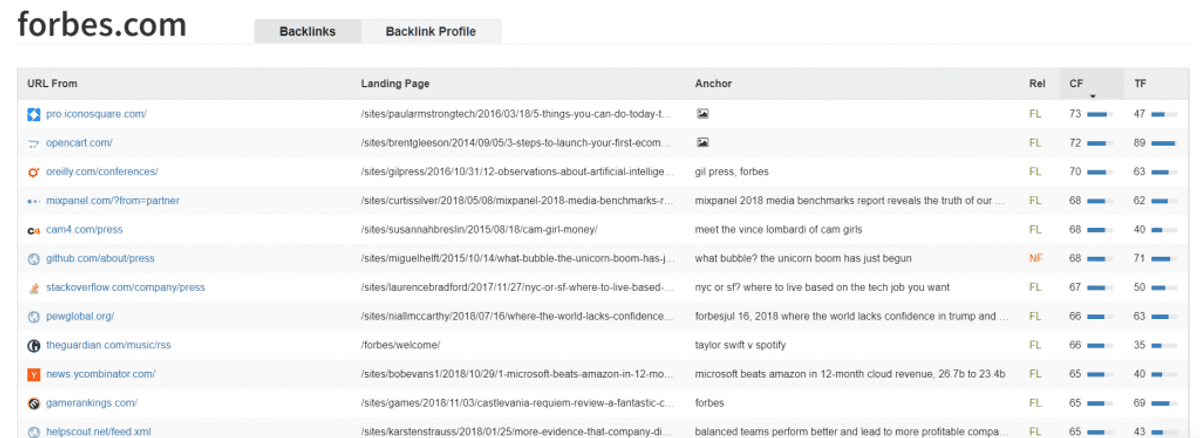Click the karstenstrauss landing page path
Image resolution: width=1200 pixels, height=438 pixels.
[x=516, y=432]
